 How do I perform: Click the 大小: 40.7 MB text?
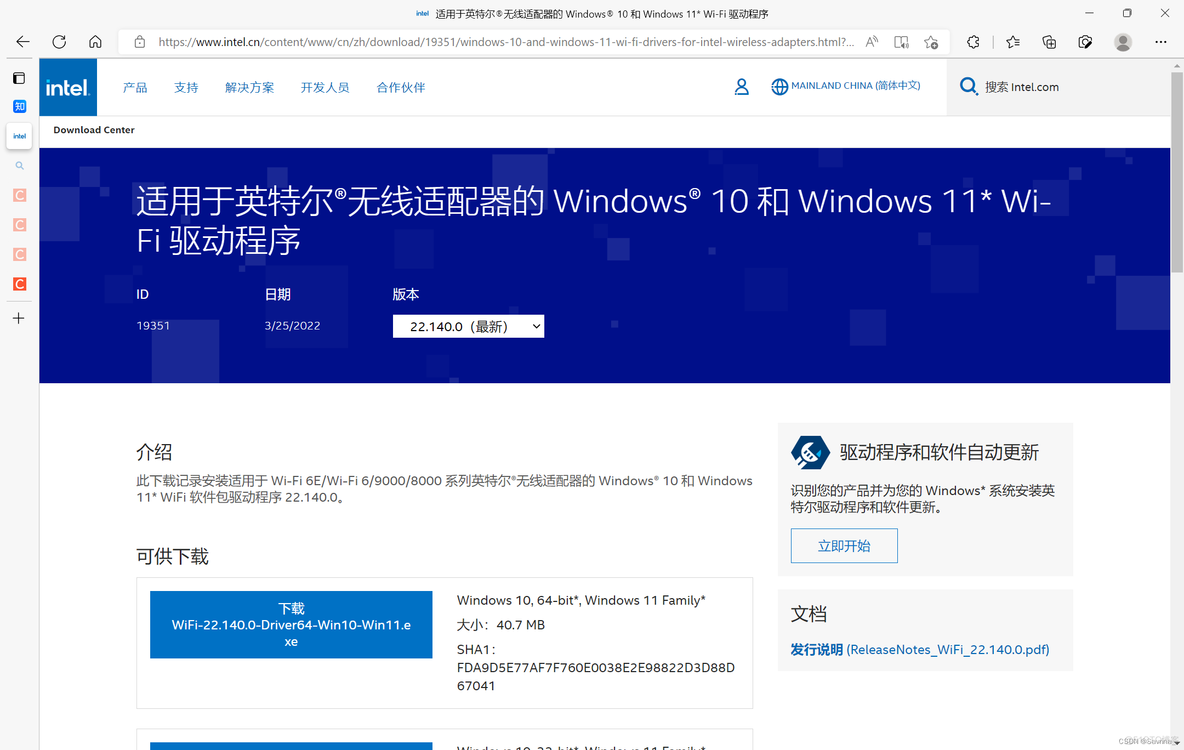click(501, 625)
